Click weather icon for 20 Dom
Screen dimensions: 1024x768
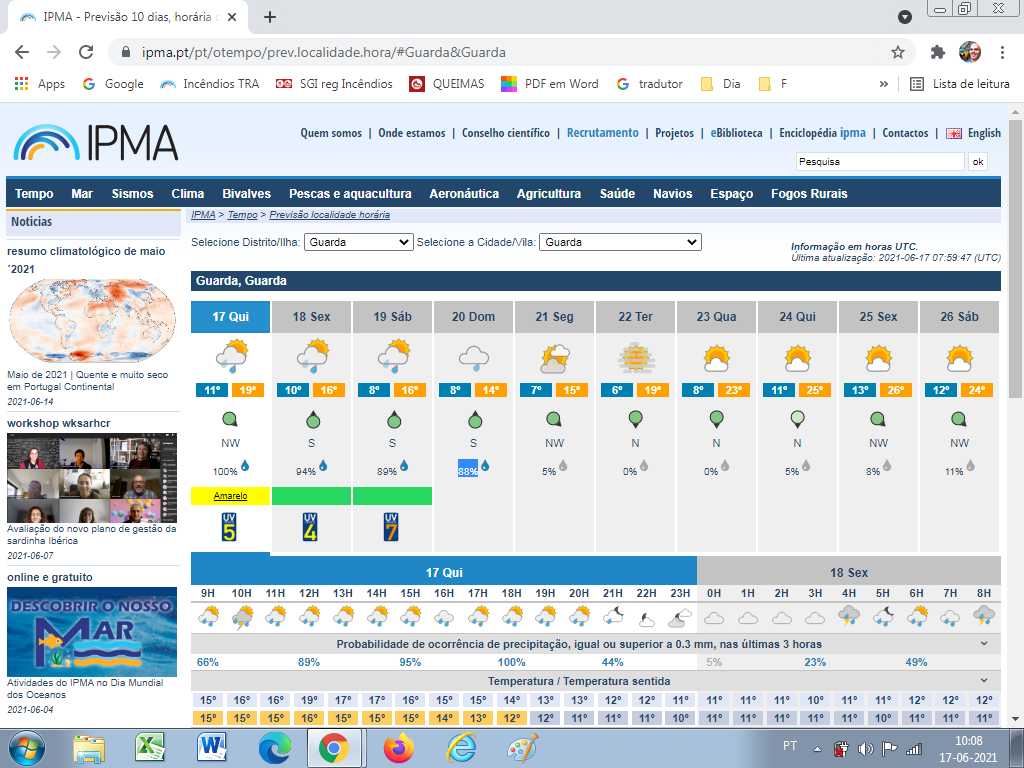coord(474,358)
